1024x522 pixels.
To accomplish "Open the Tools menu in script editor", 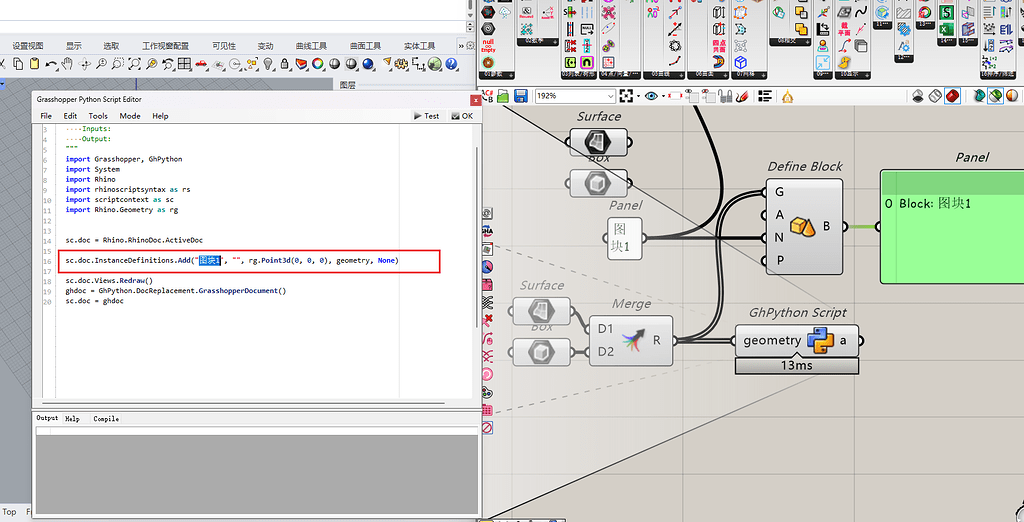I will (98, 116).
